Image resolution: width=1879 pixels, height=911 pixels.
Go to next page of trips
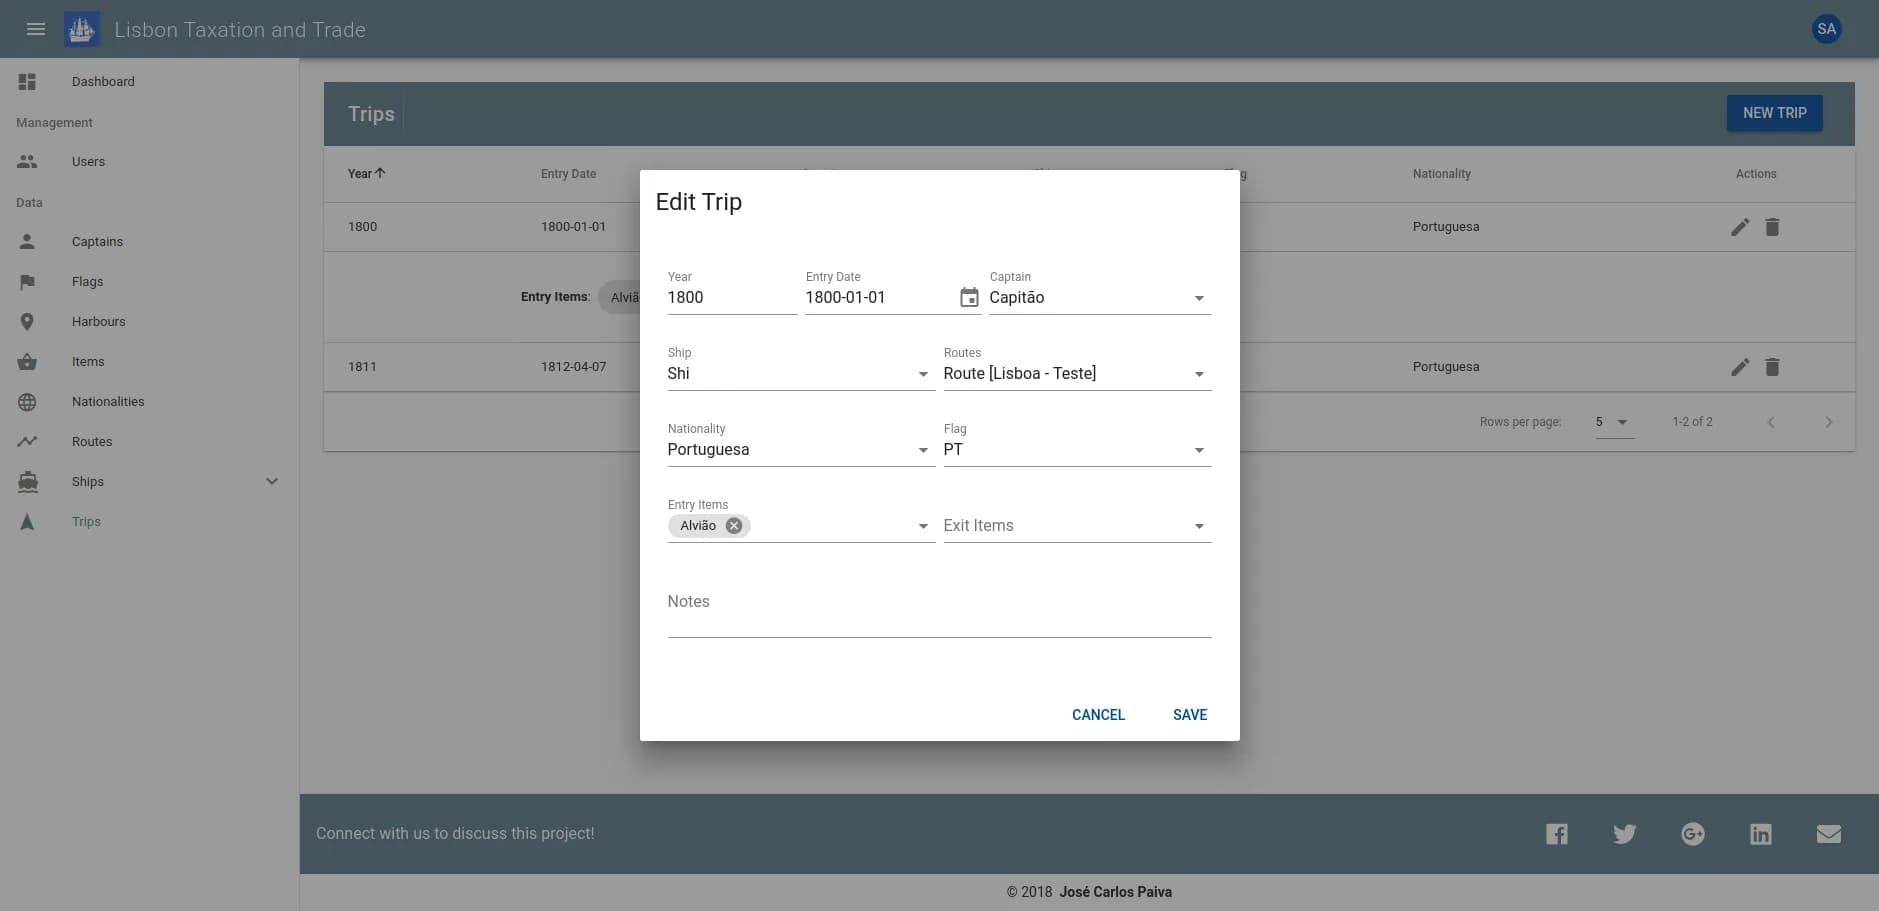click(1828, 422)
